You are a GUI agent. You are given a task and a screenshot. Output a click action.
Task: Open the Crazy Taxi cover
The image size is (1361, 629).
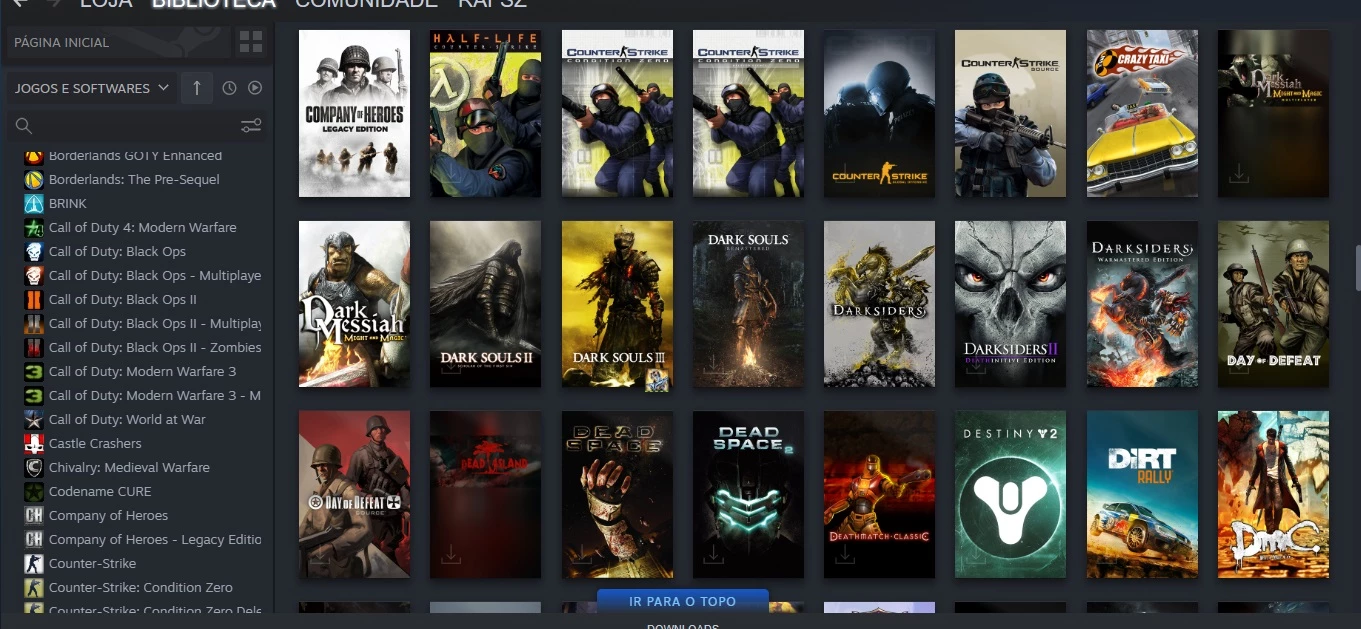click(x=1142, y=113)
